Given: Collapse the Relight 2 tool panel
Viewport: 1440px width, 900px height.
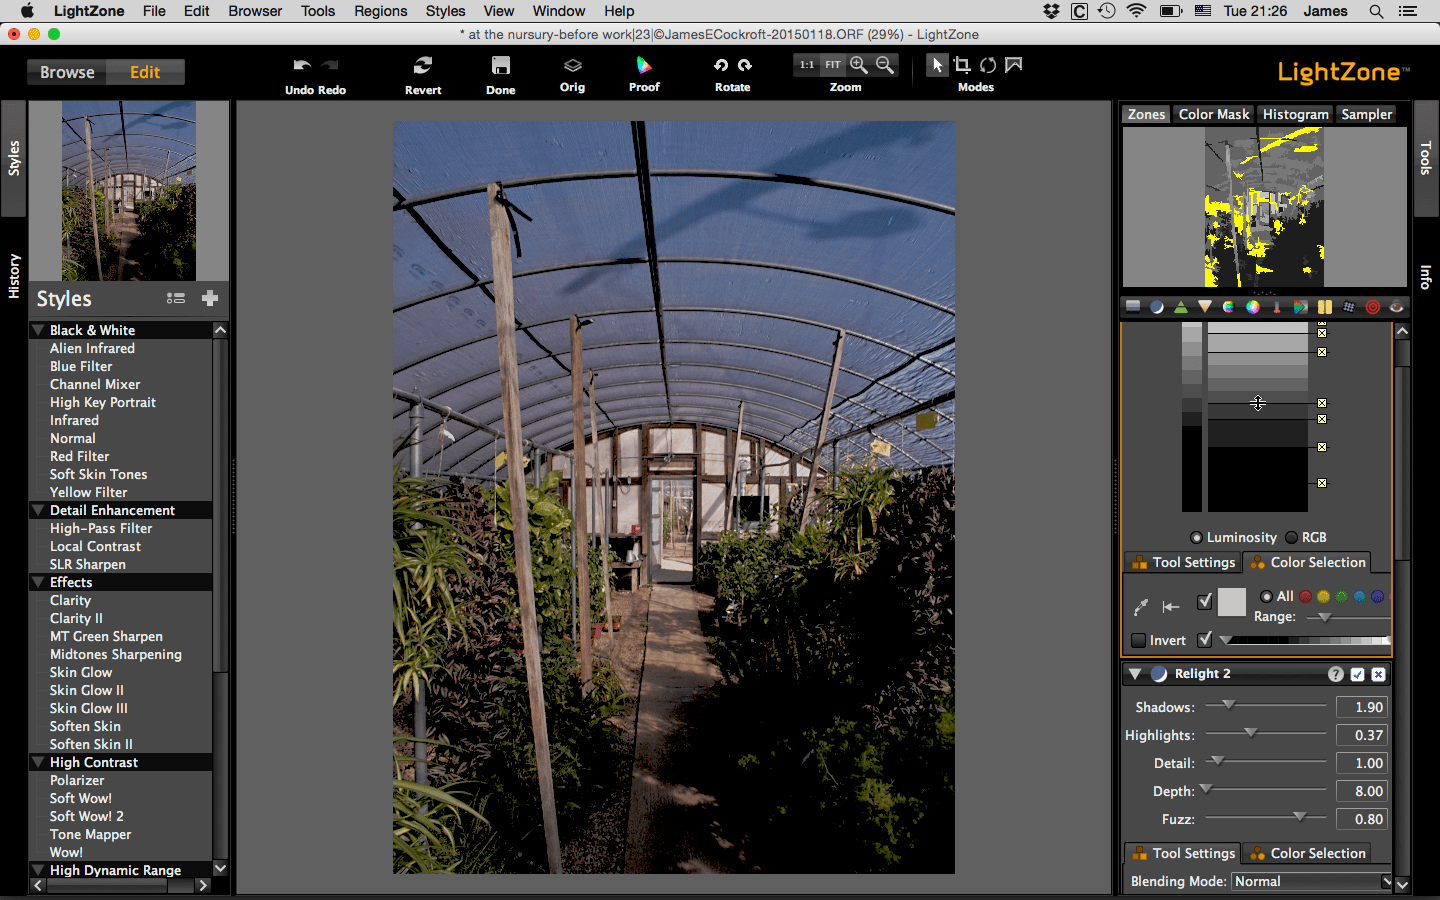Looking at the screenshot, I should click(1134, 674).
